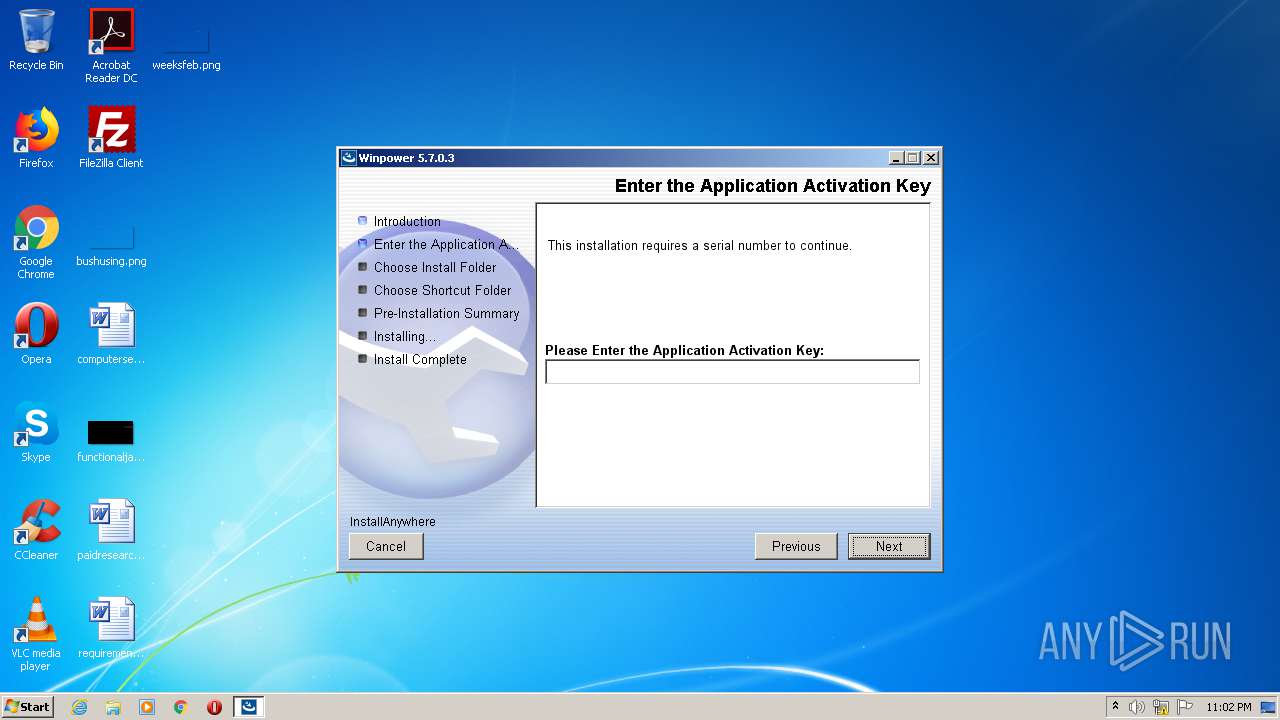This screenshot has width=1280, height=720.
Task: Open the taskbar clock showing 11:02 PM
Action: [1228, 707]
